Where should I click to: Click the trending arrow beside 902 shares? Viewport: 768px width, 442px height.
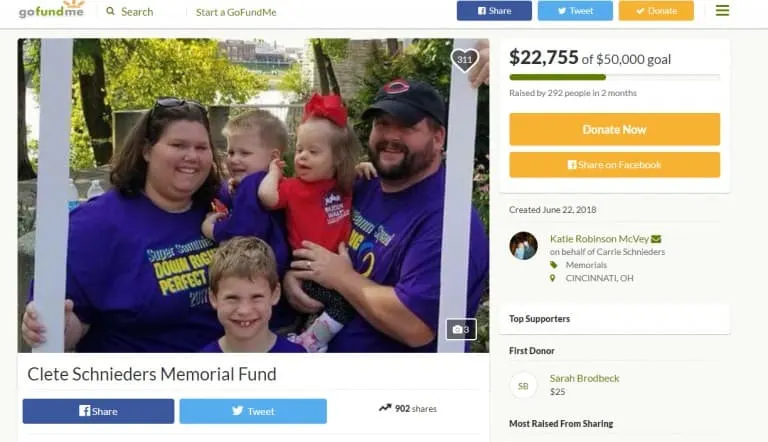385,408
